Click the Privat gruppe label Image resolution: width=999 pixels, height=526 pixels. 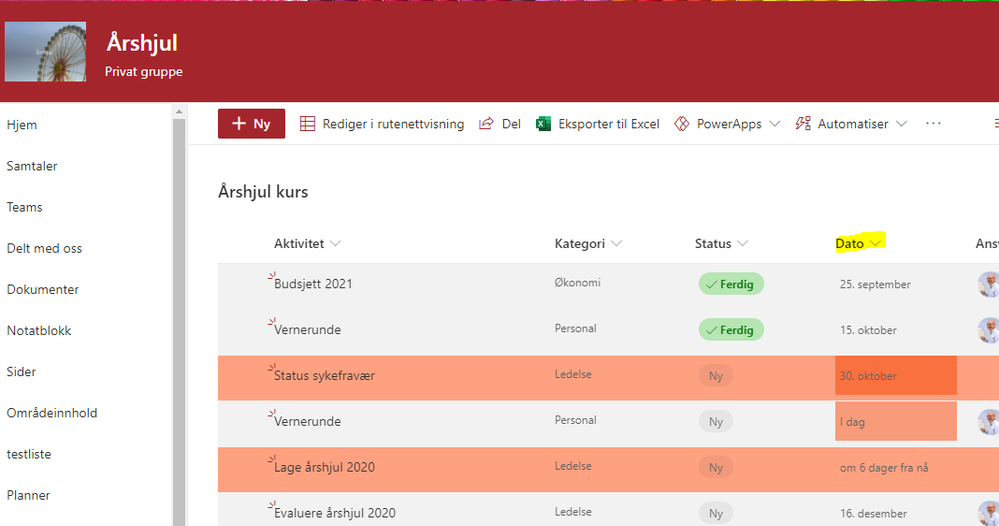tap(143, 72)
